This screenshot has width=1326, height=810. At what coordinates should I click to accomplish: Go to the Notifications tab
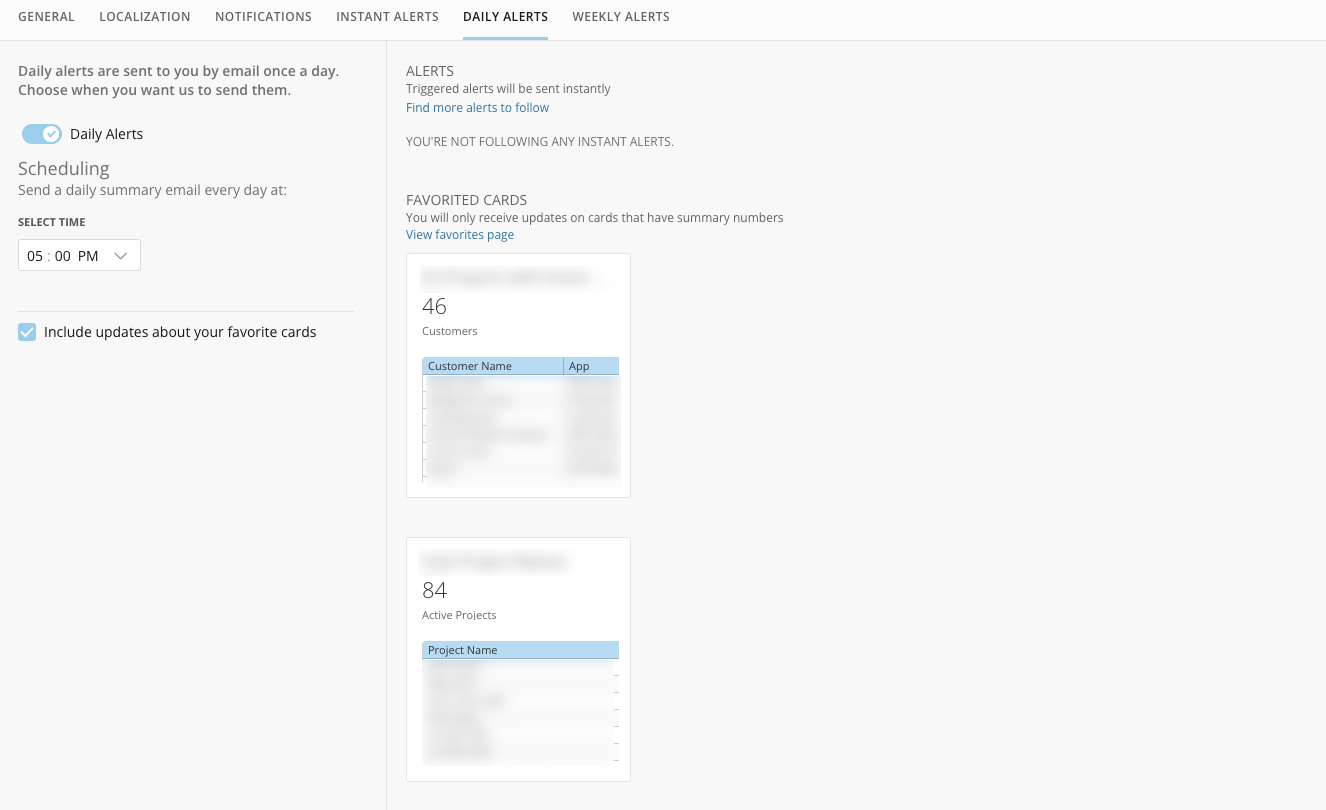(x=263, y=17)
